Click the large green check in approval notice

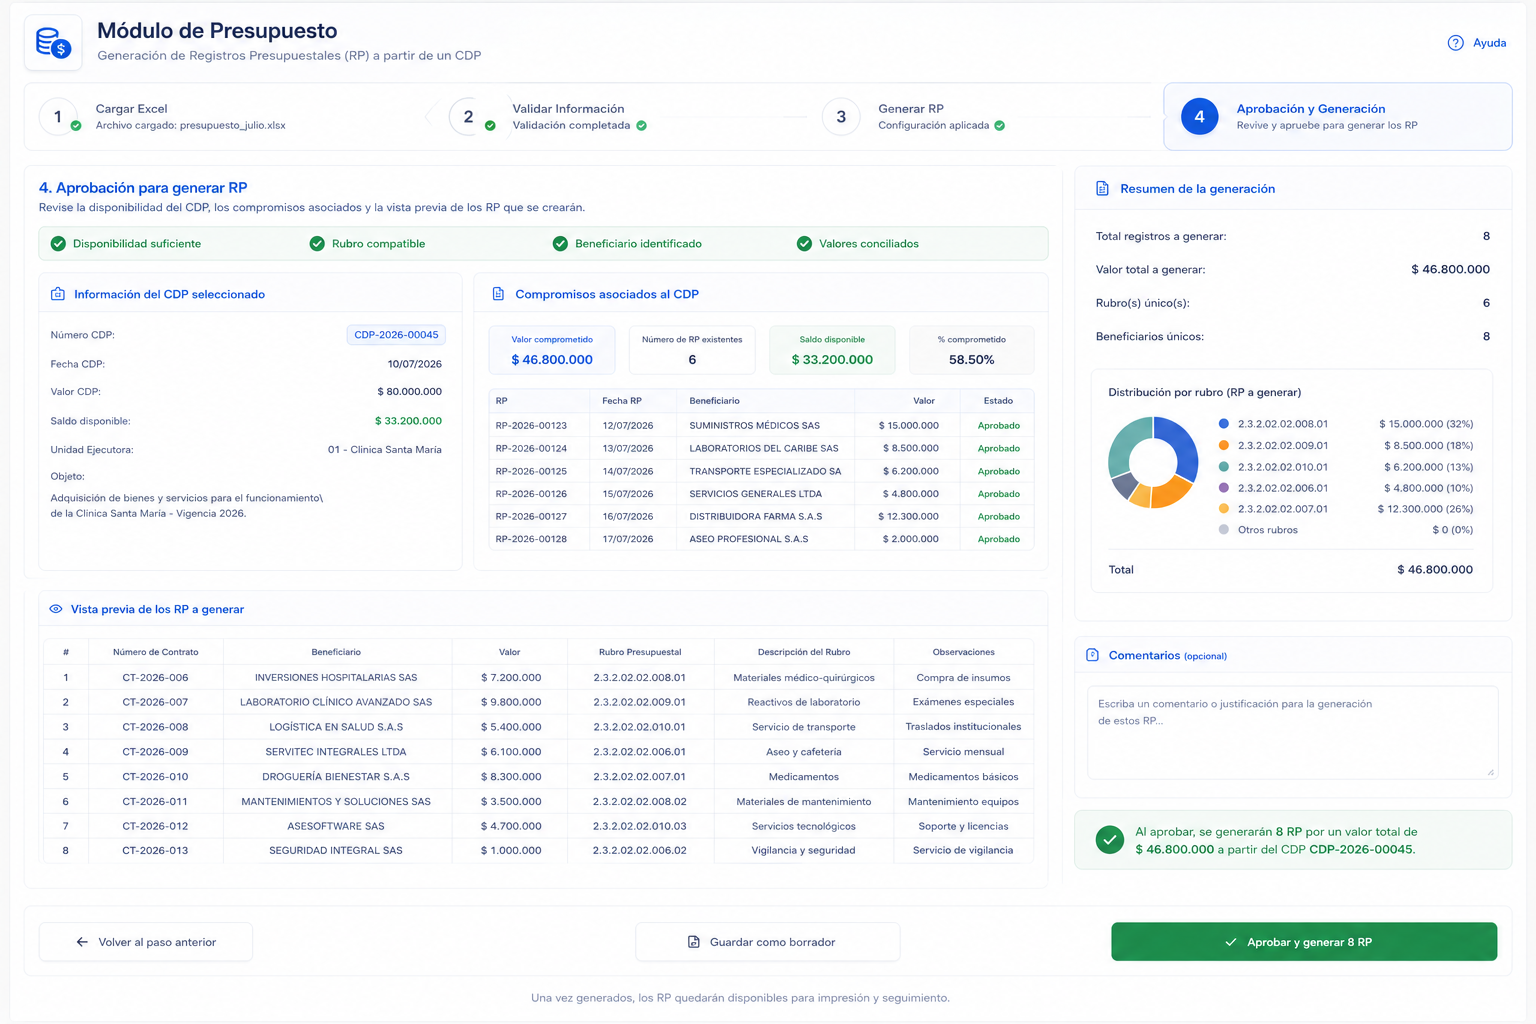(1109, 840)
